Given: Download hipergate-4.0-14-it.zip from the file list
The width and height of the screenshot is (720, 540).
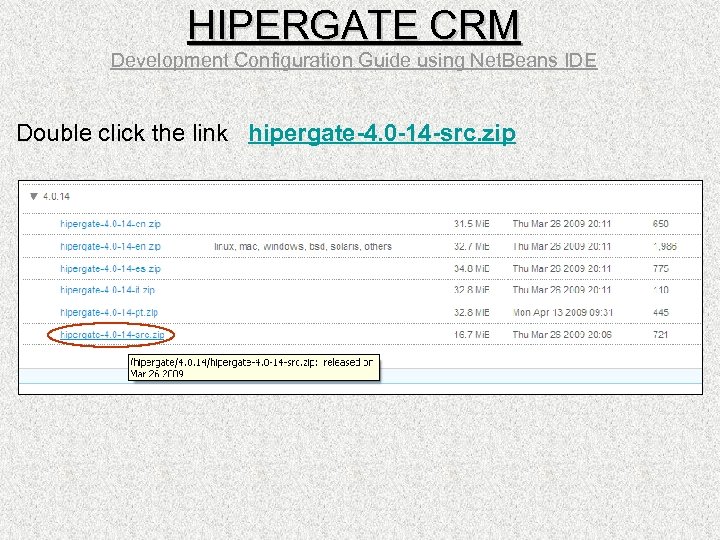Looking at the screenshot, I should pyautogui.click(x=107, y=290).
